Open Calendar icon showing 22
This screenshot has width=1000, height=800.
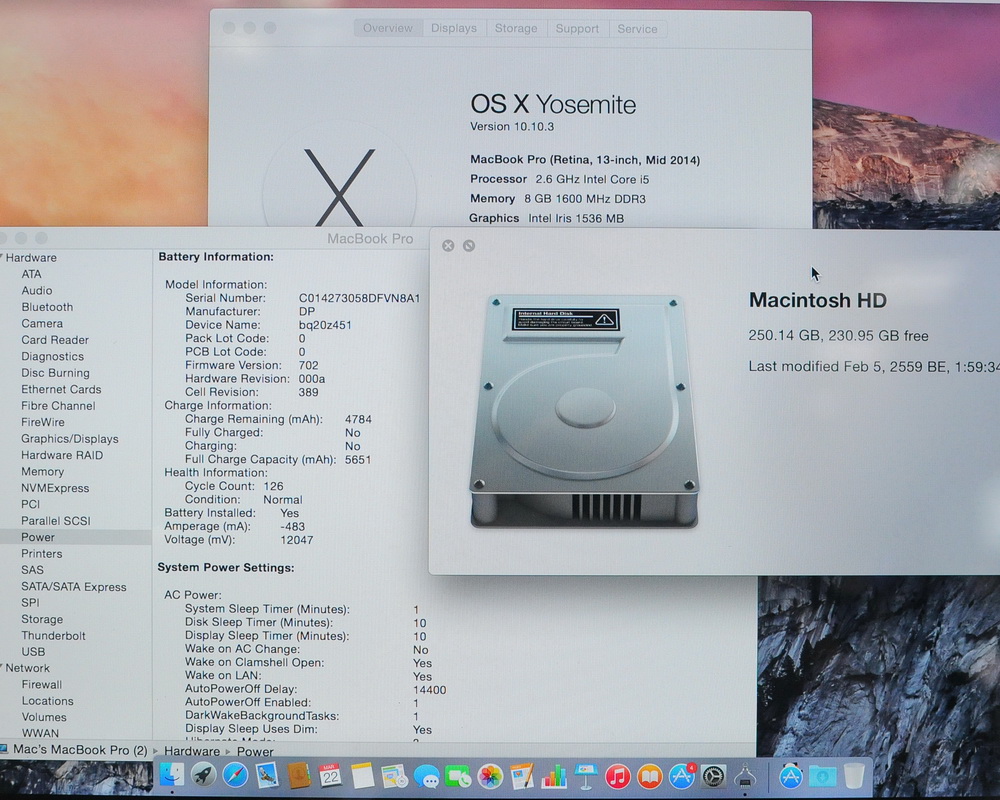pos(330,776)
